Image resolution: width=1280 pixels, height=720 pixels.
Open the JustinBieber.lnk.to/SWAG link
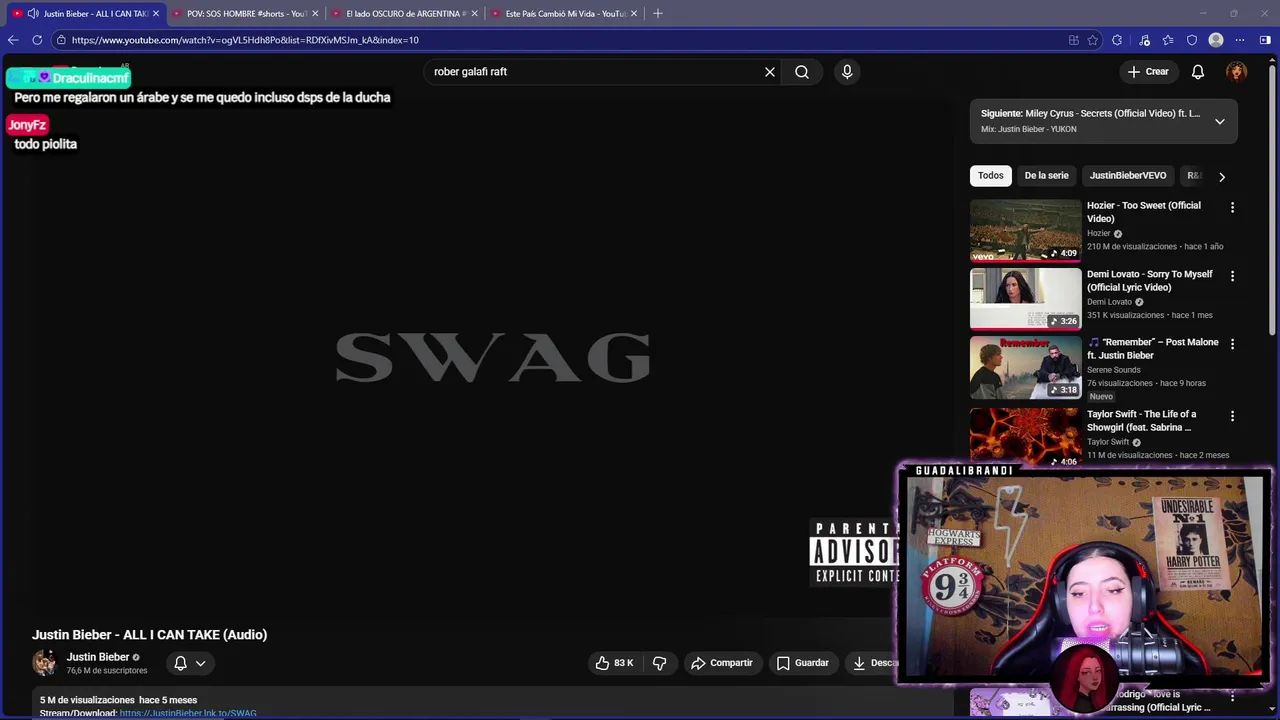(188, 713)
